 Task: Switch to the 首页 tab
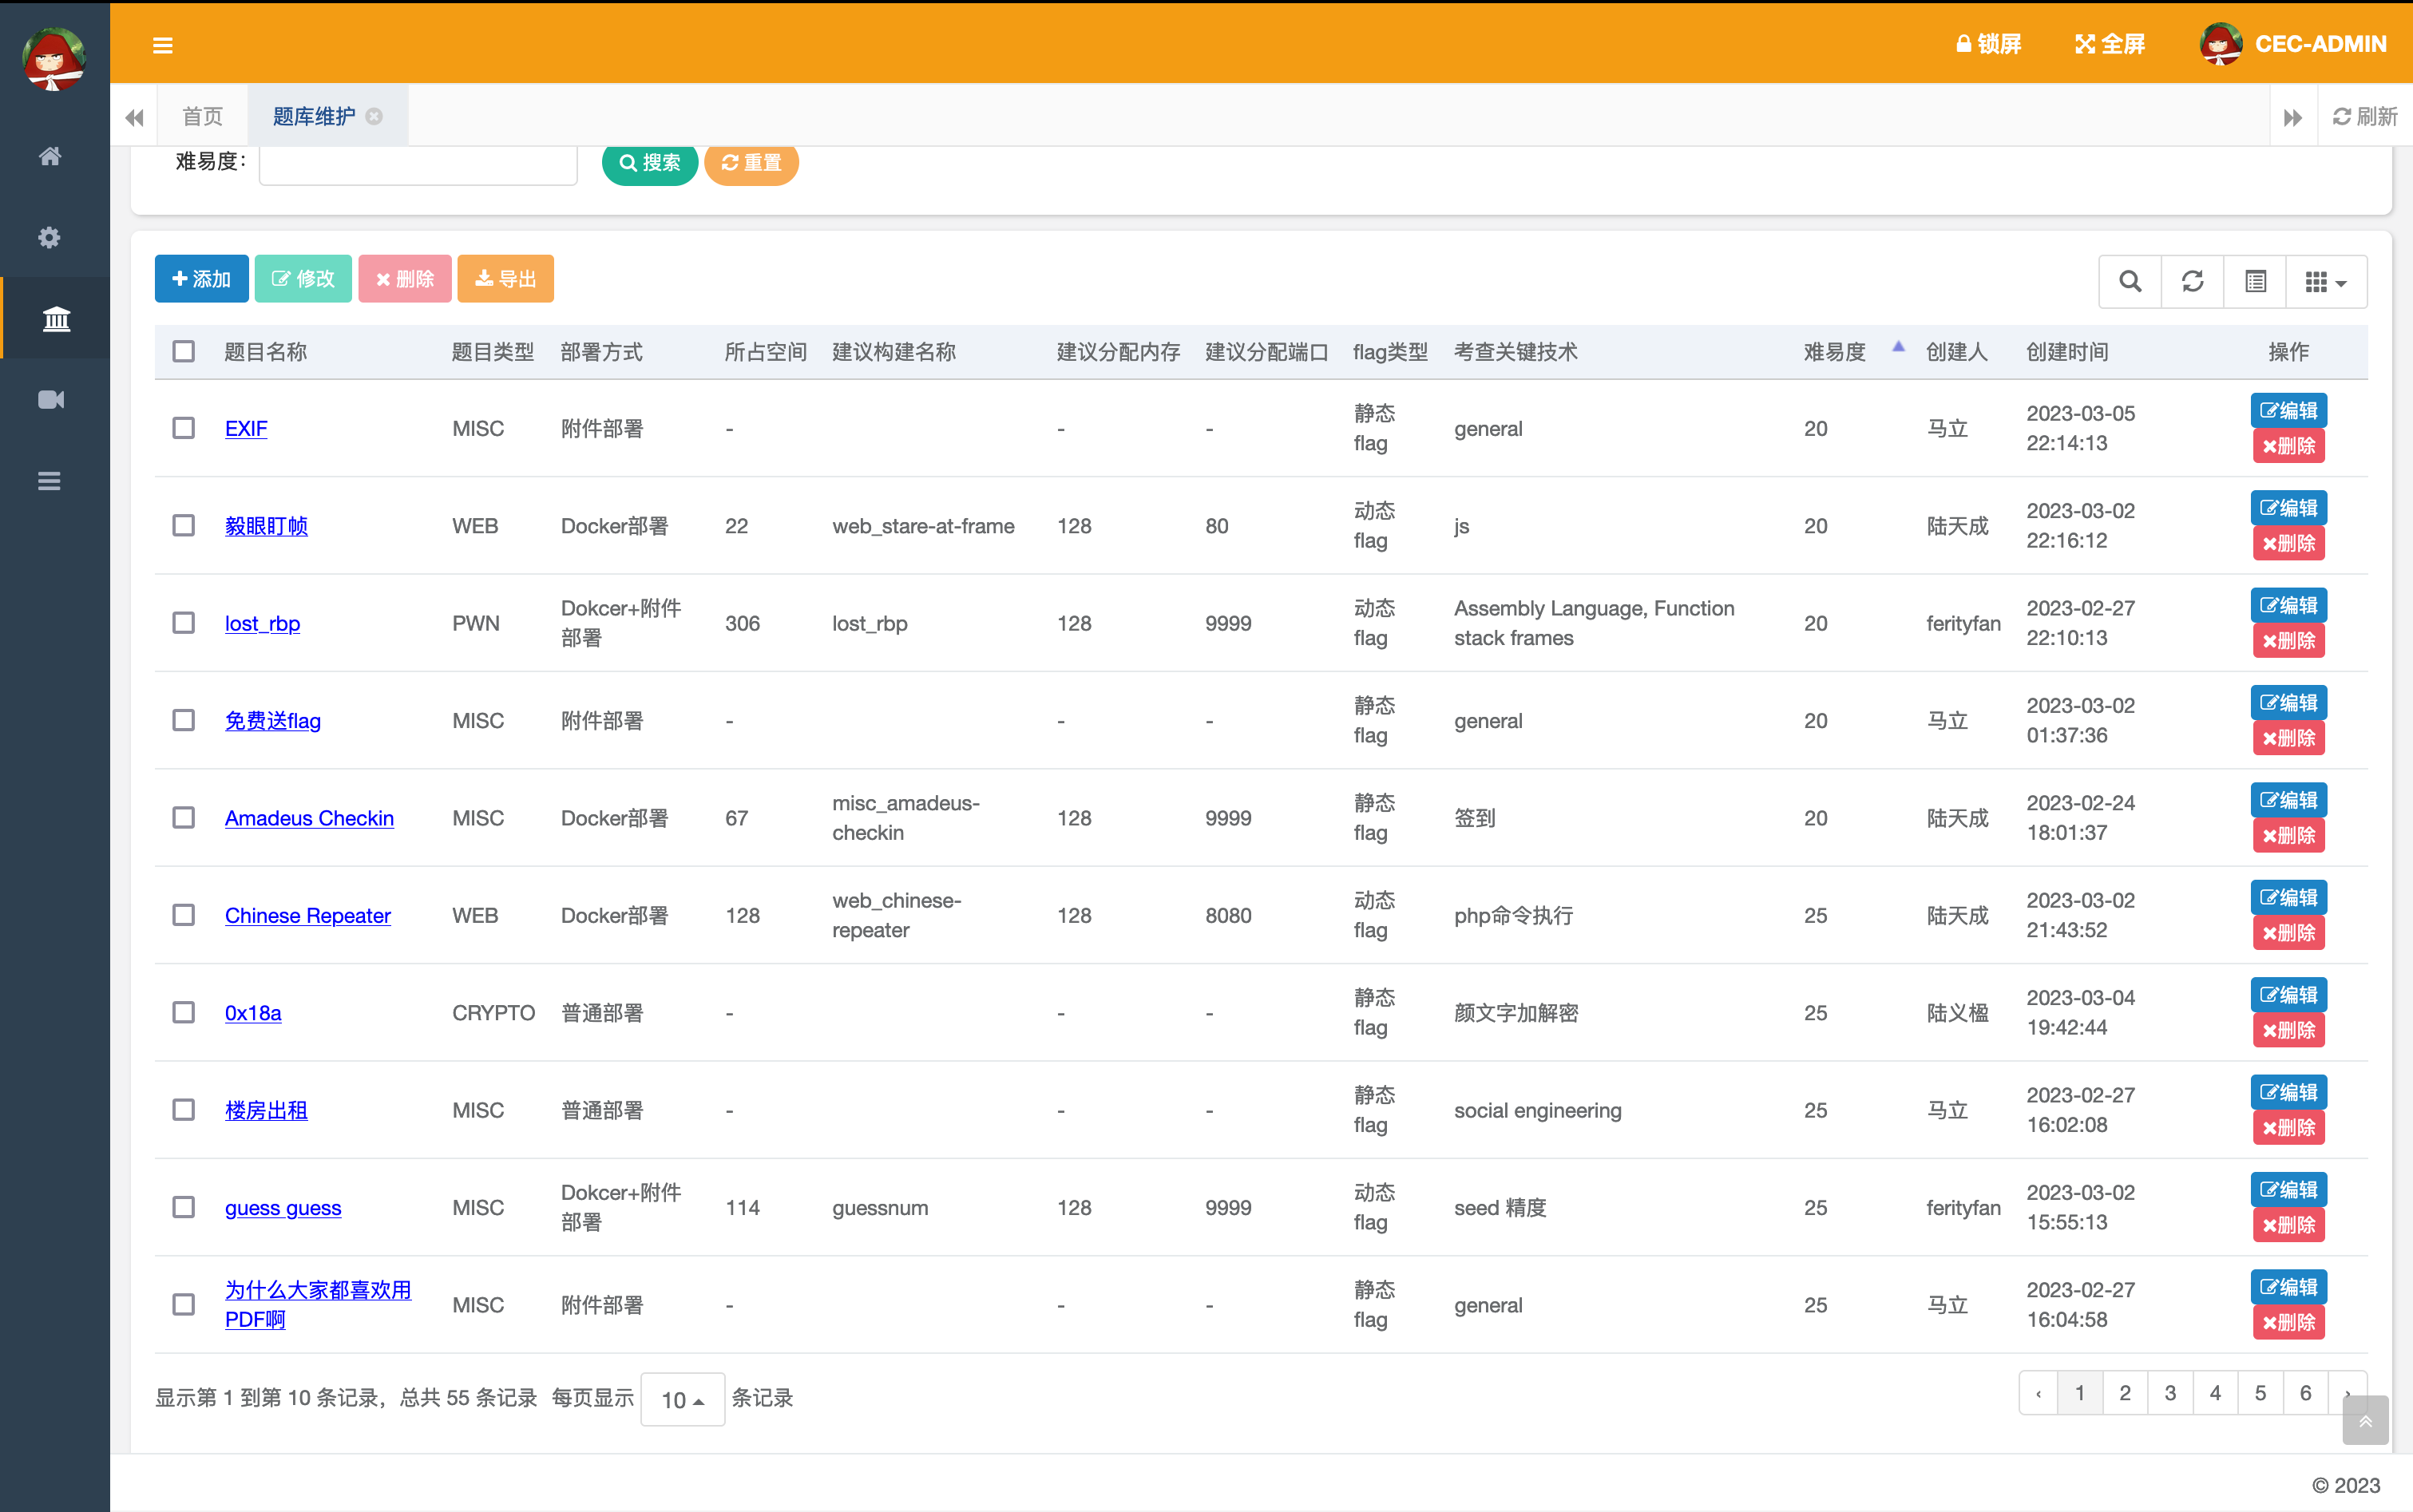(203, 117)
